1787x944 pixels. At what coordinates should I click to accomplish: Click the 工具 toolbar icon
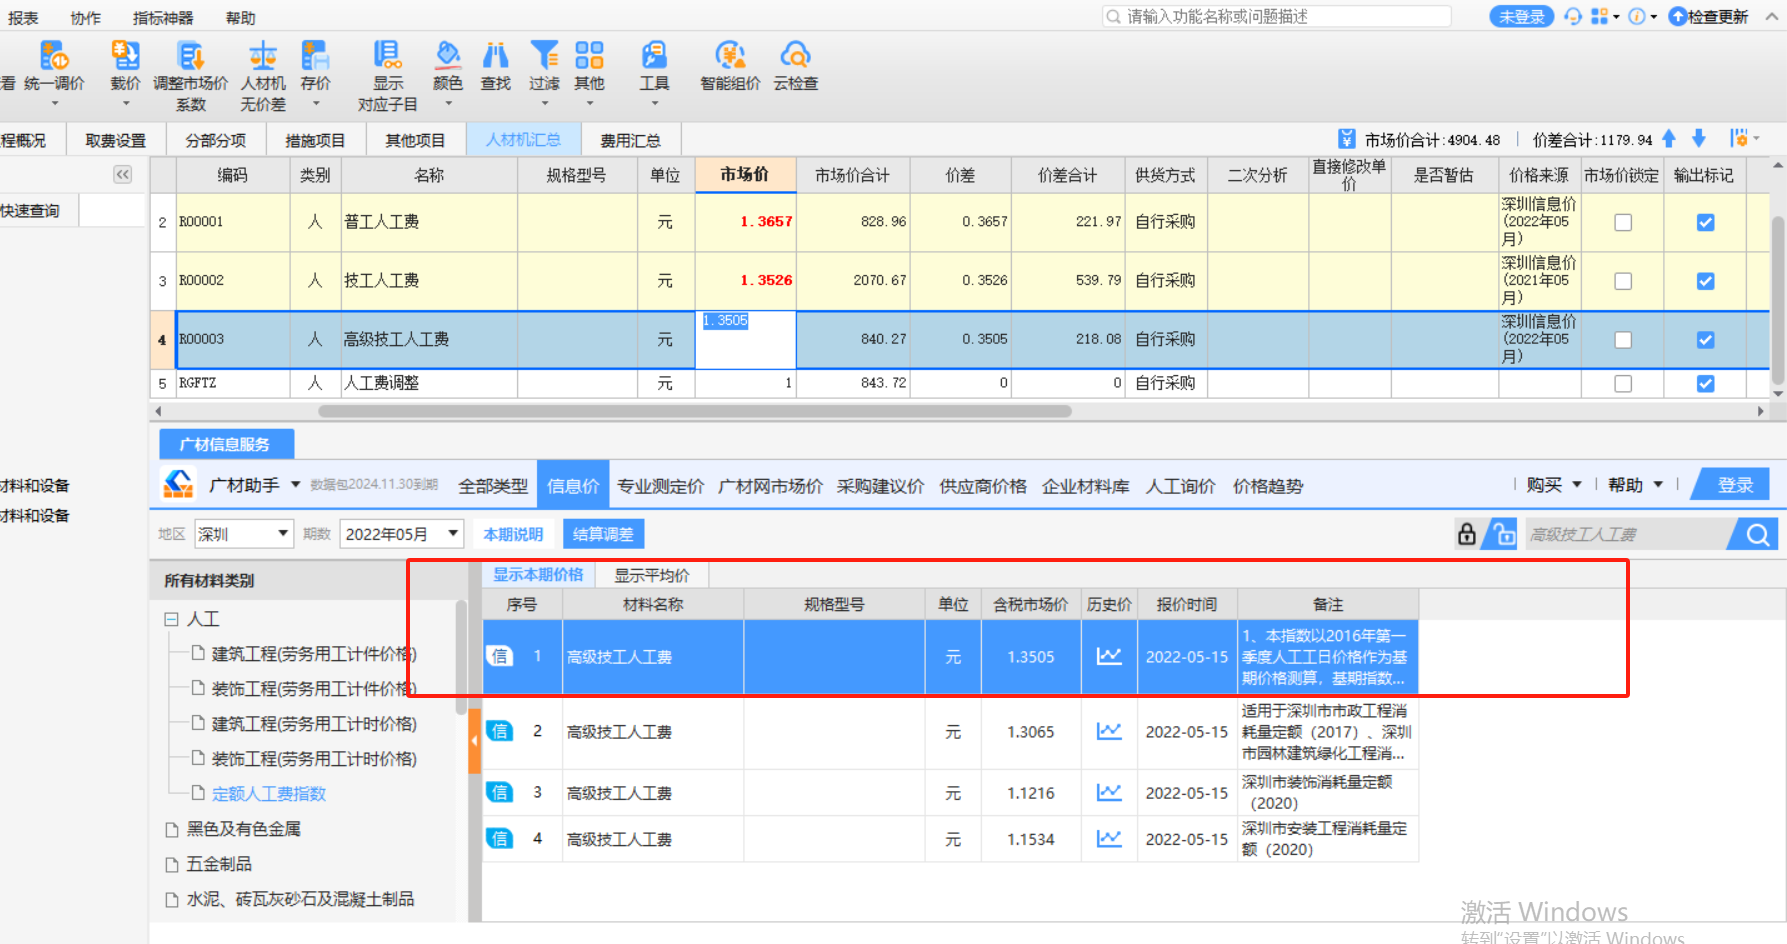655,55
